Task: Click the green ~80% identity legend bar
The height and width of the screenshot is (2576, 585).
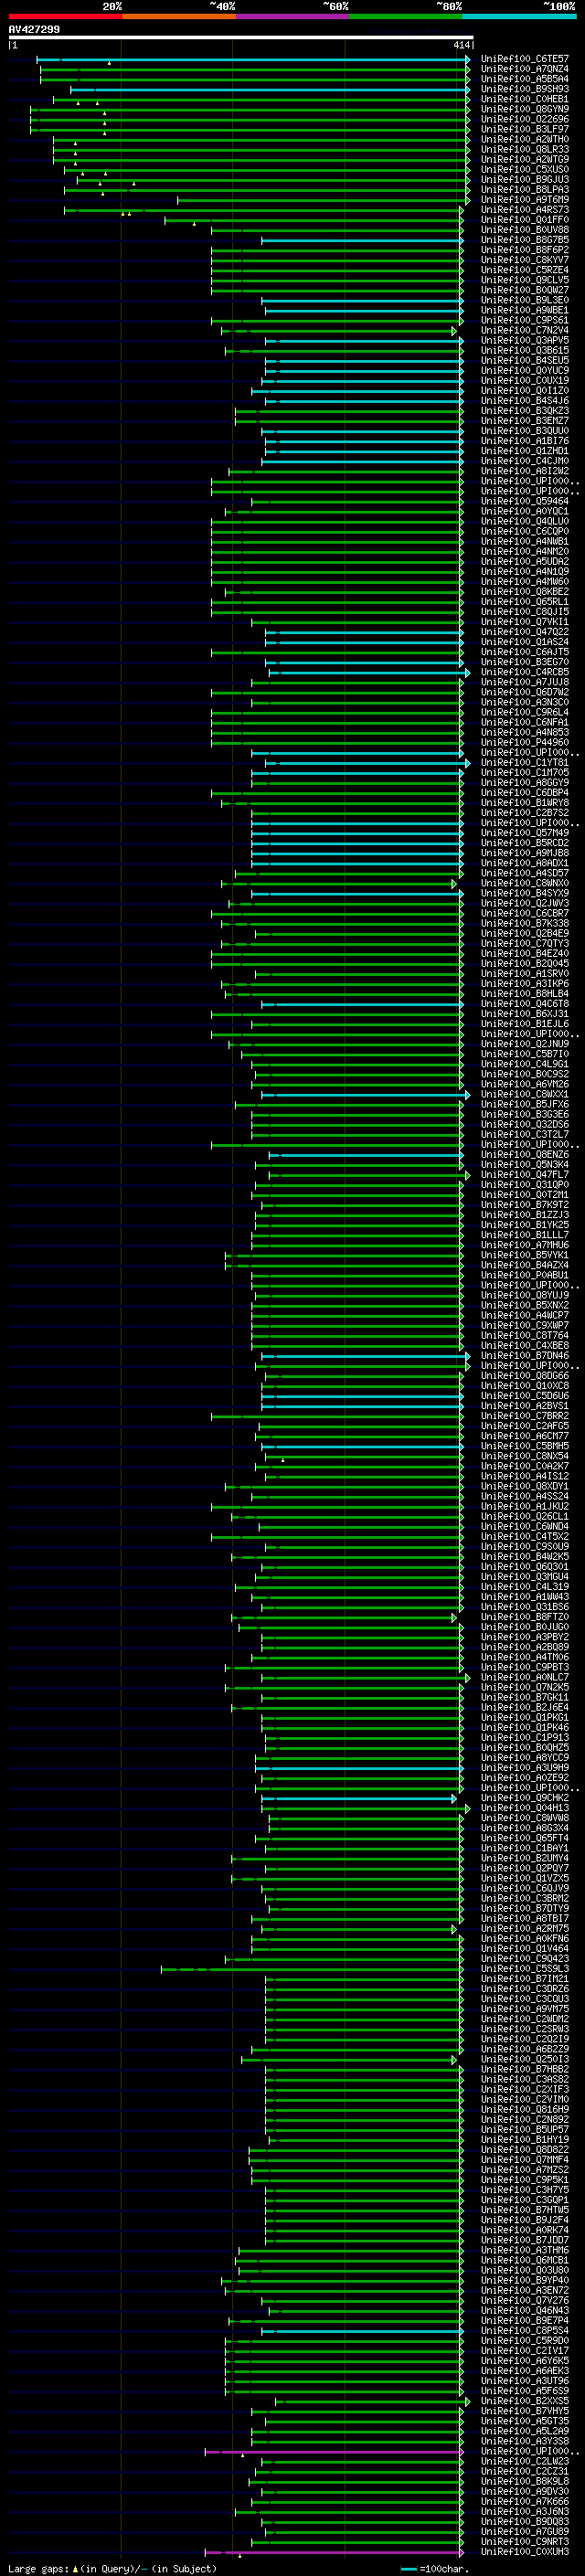Action: 406,16
